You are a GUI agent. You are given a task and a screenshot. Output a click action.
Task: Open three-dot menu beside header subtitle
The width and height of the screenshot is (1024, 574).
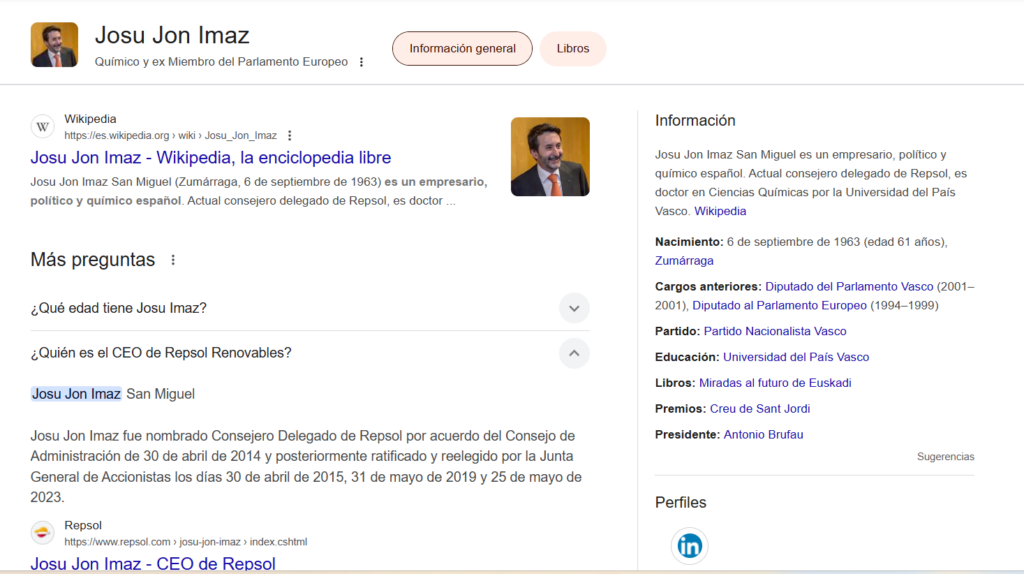(361, 62)
